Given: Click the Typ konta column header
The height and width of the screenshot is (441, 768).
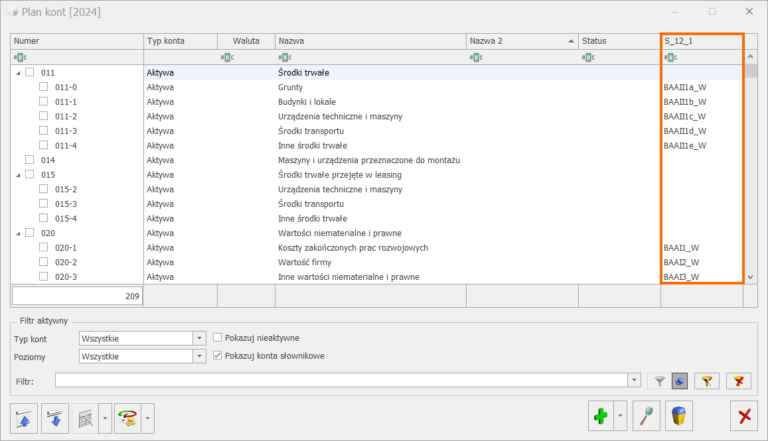Looking at the screenshot, I should click(180, 41).
